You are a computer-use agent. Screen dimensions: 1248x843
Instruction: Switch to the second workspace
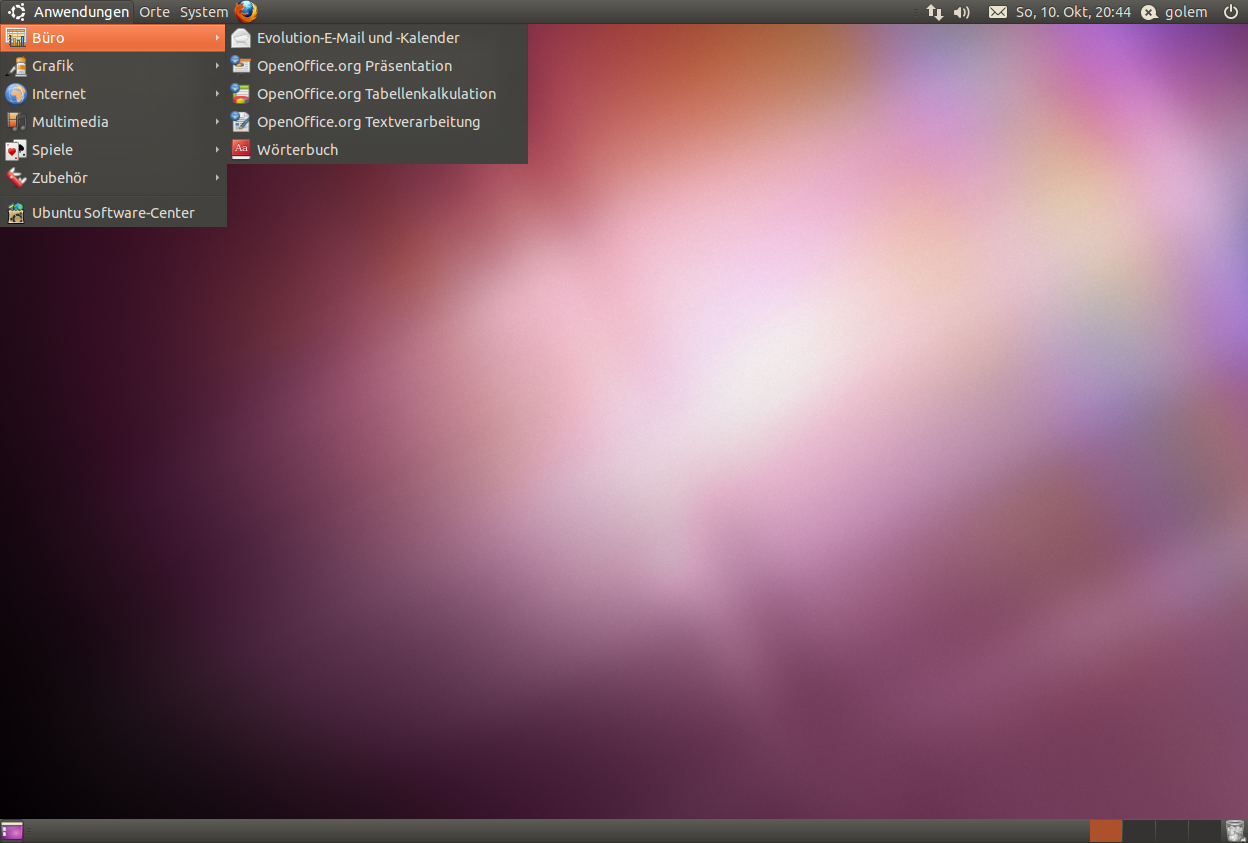coord(1139,831)
